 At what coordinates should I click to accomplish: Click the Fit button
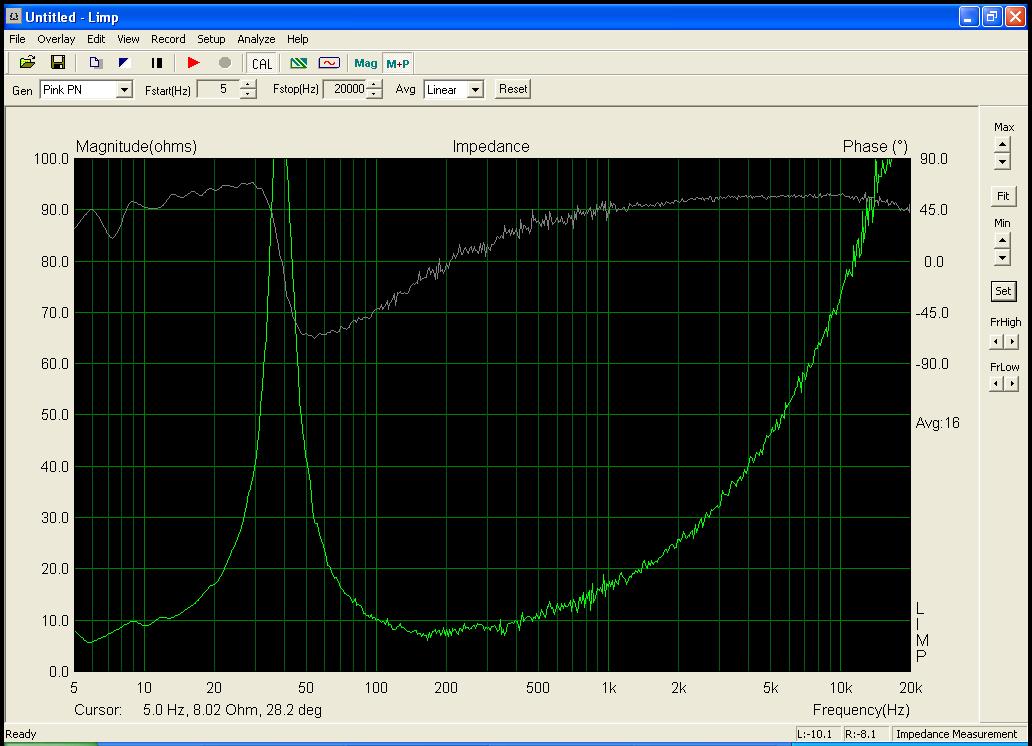[1003, 196]
